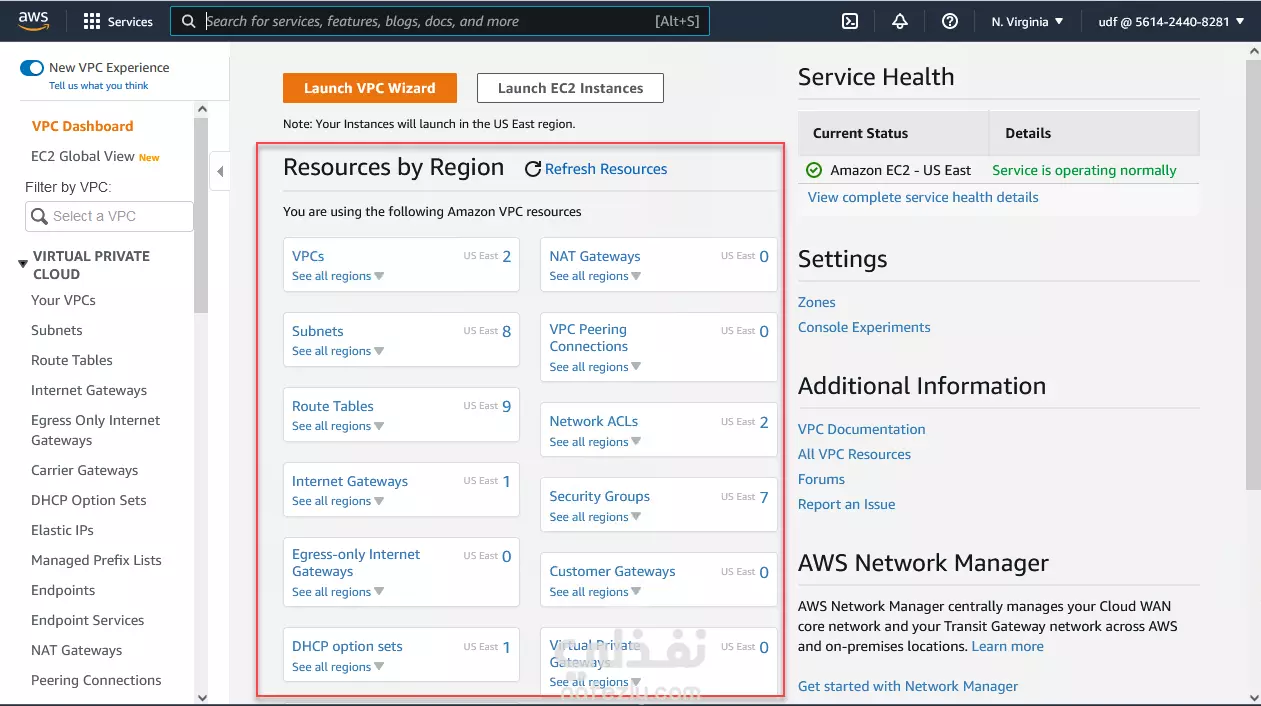Open the notifications bell

click(900, 21)
